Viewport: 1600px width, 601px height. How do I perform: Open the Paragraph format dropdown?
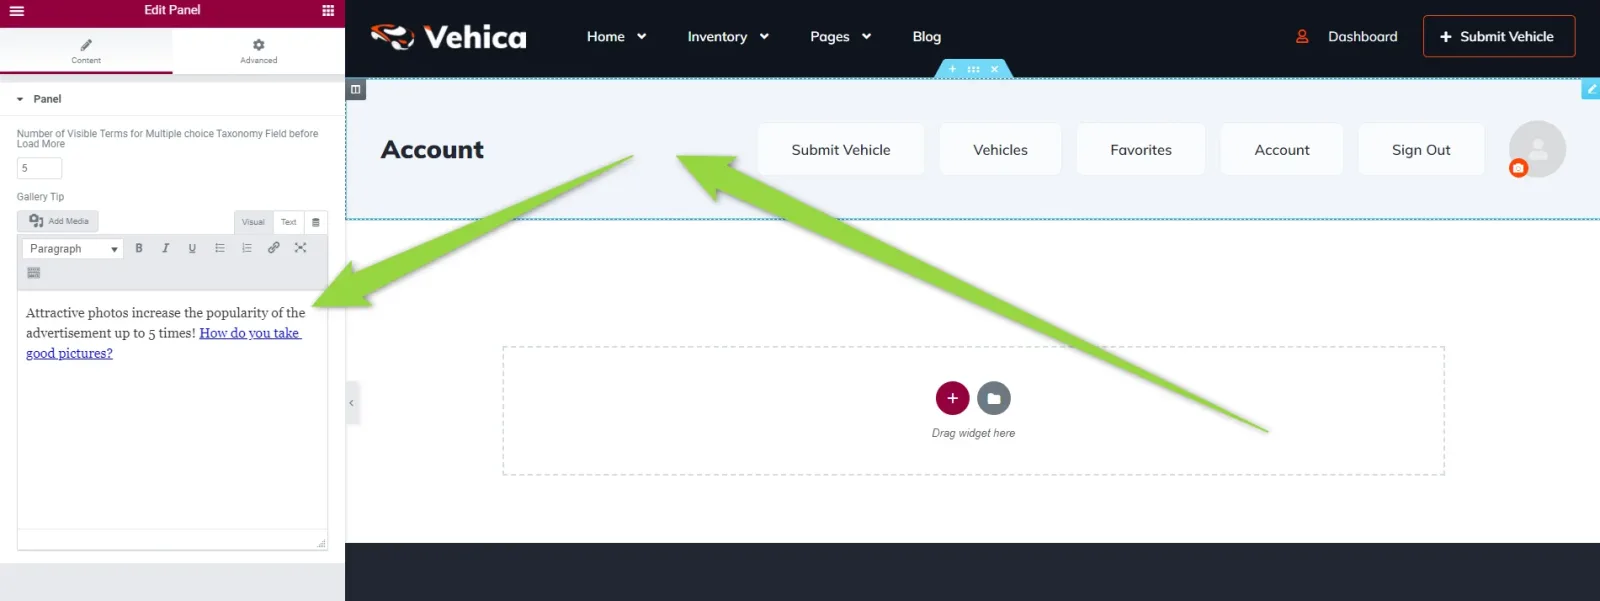(x=73, y=248)
